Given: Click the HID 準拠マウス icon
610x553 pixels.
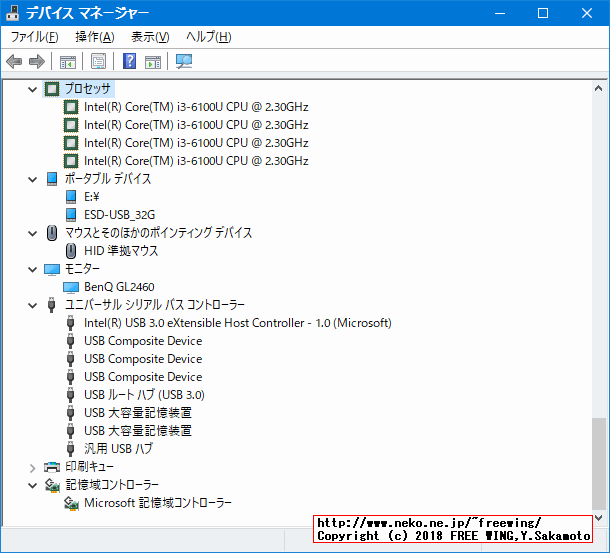Looking at the screenshot, I should coord(71,251).
